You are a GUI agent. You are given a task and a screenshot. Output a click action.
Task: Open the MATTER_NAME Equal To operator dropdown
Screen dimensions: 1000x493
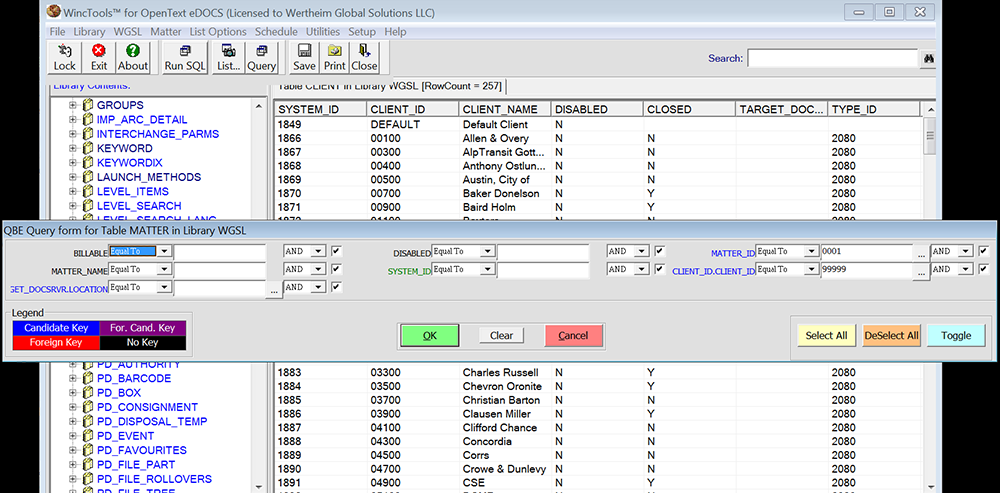[165, 269]
